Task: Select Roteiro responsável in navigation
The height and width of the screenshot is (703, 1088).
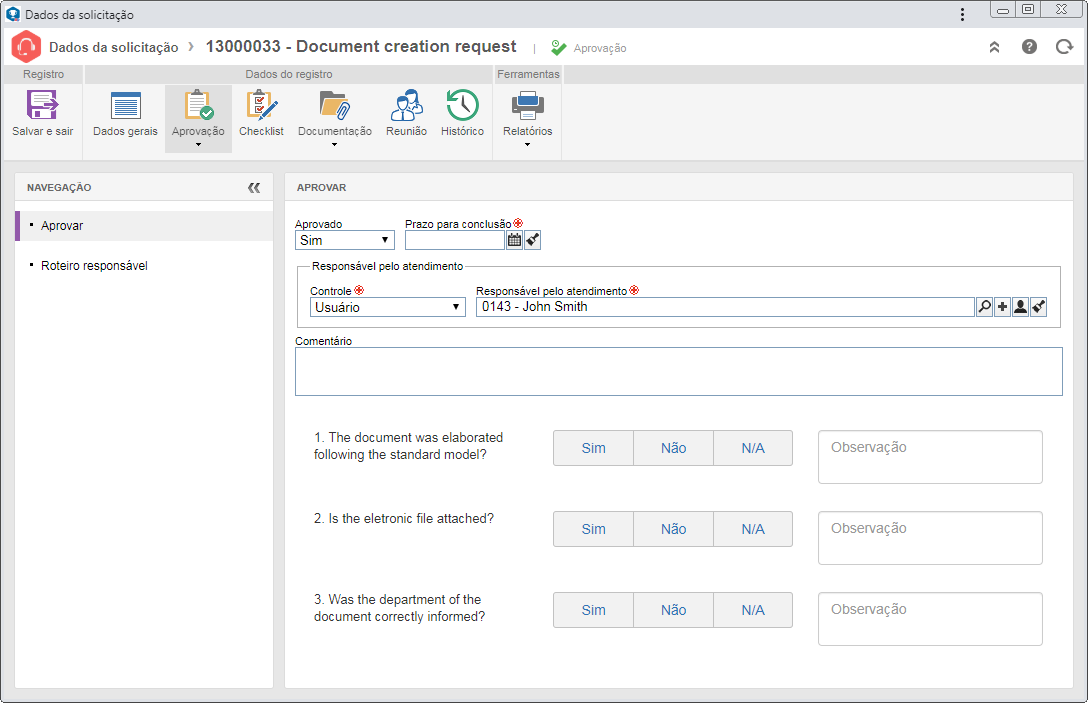Action: 94,266
